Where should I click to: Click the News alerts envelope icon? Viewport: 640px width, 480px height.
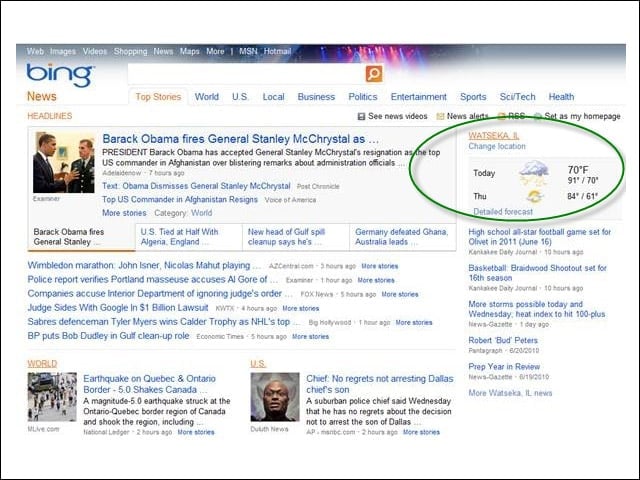[440, 116]
